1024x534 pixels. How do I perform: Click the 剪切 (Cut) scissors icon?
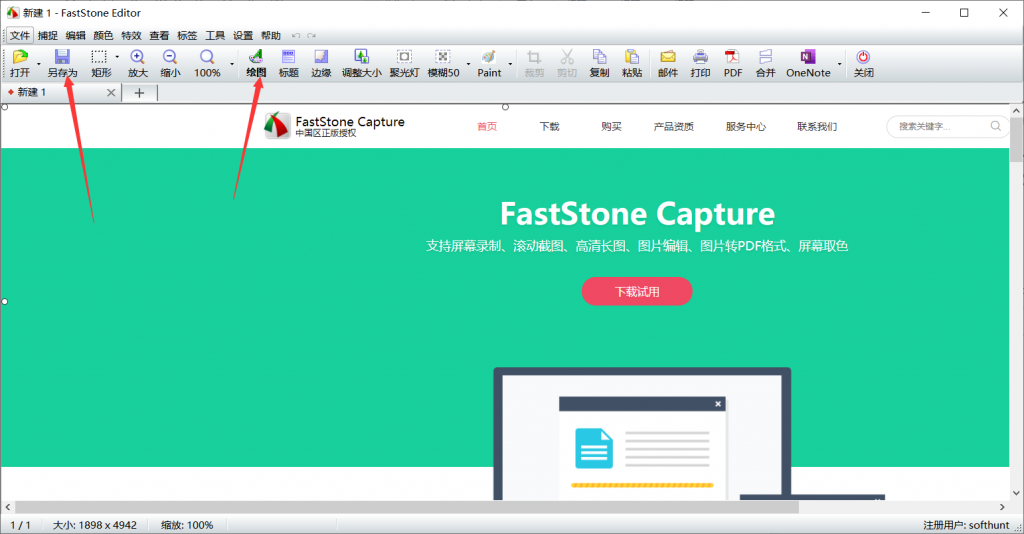[x=566, y=63]
